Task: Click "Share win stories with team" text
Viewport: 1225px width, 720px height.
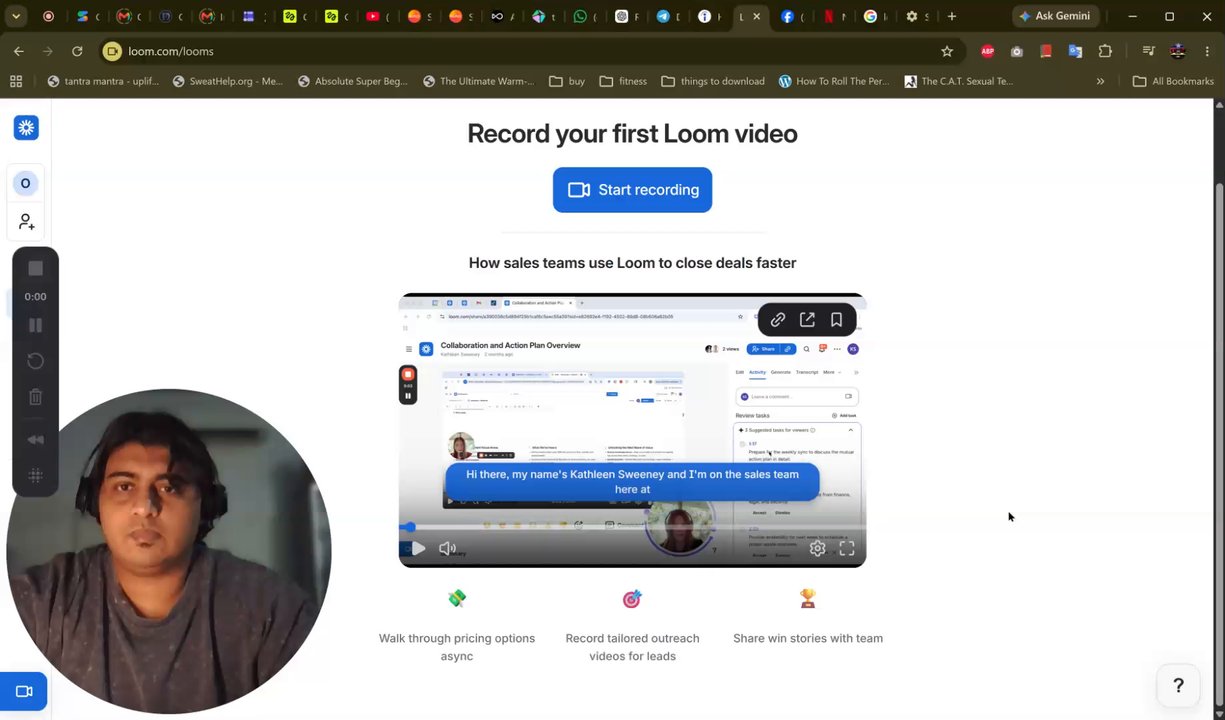Action: pos(808,638)
